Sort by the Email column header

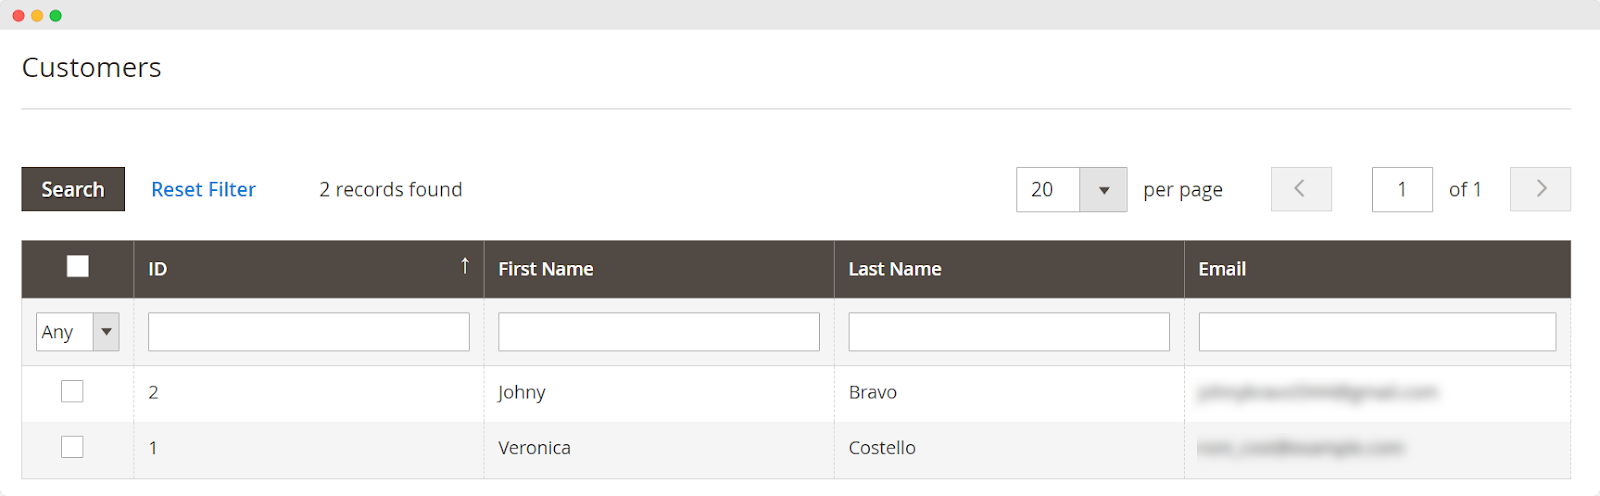(x=1222, y=269)
